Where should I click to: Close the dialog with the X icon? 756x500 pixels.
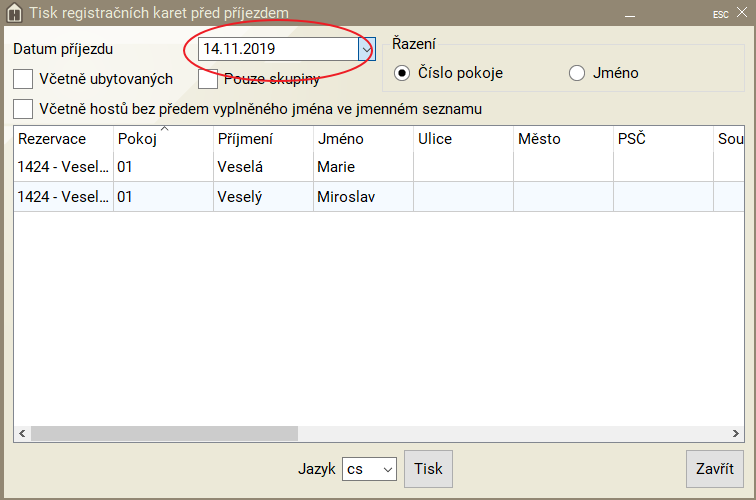[x=741, y=13]
